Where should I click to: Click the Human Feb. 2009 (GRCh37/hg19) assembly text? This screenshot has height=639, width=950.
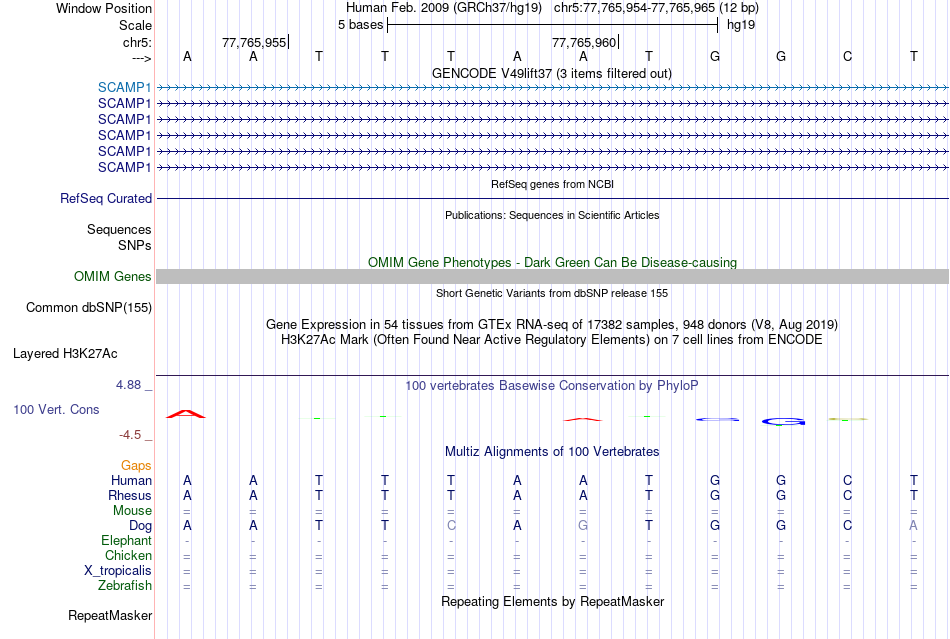(x=443, y=8)
